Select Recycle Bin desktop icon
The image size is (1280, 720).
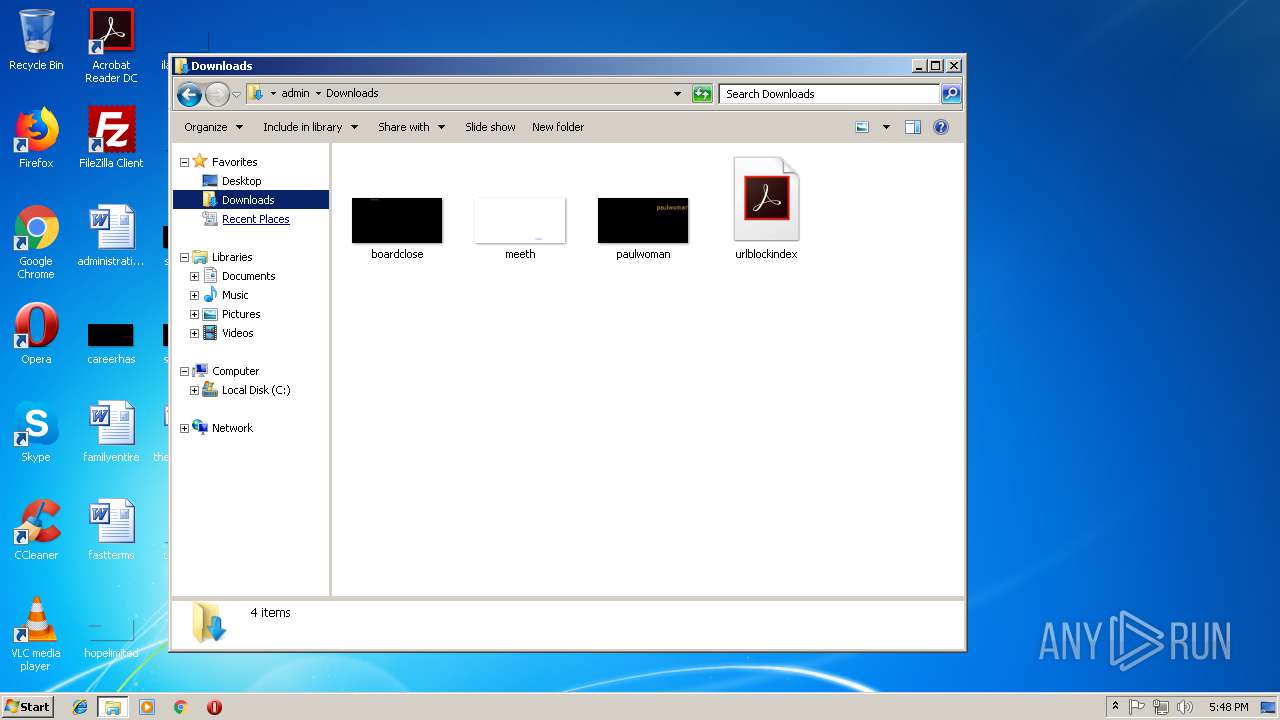tap(36, 40)
